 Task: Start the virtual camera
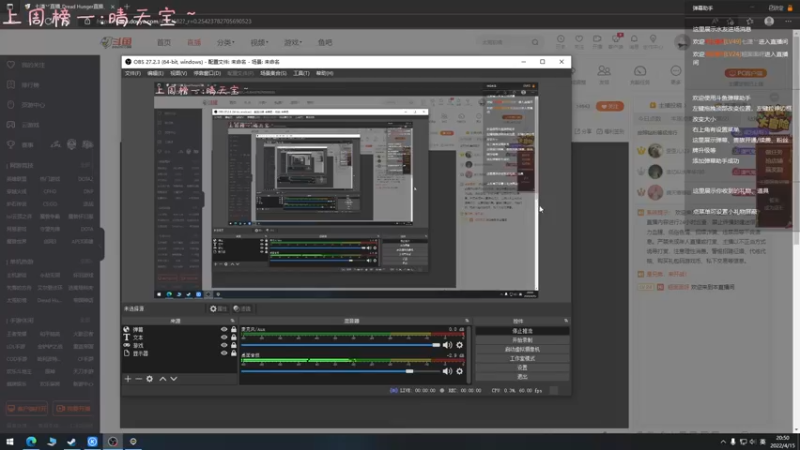pyautogui.click(x=522, y=349)
